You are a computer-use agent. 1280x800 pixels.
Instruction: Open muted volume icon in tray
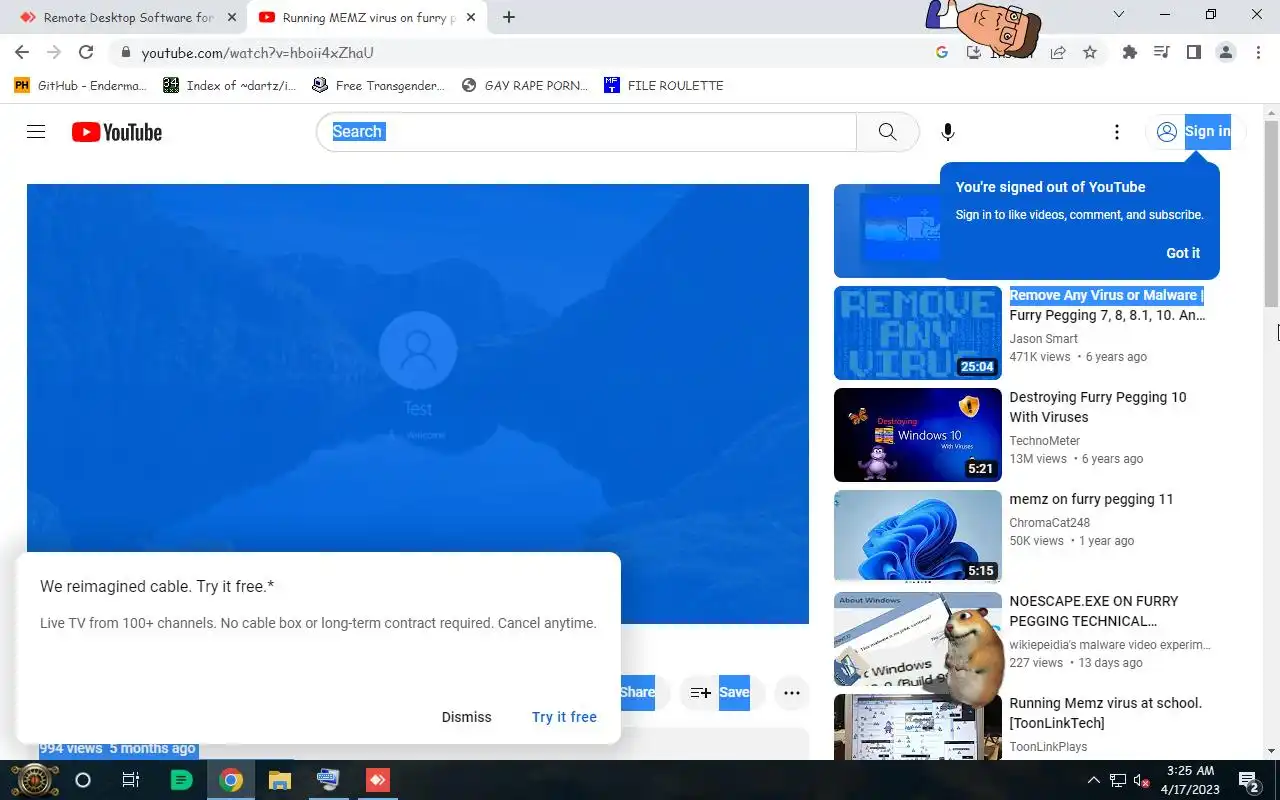1141,780
